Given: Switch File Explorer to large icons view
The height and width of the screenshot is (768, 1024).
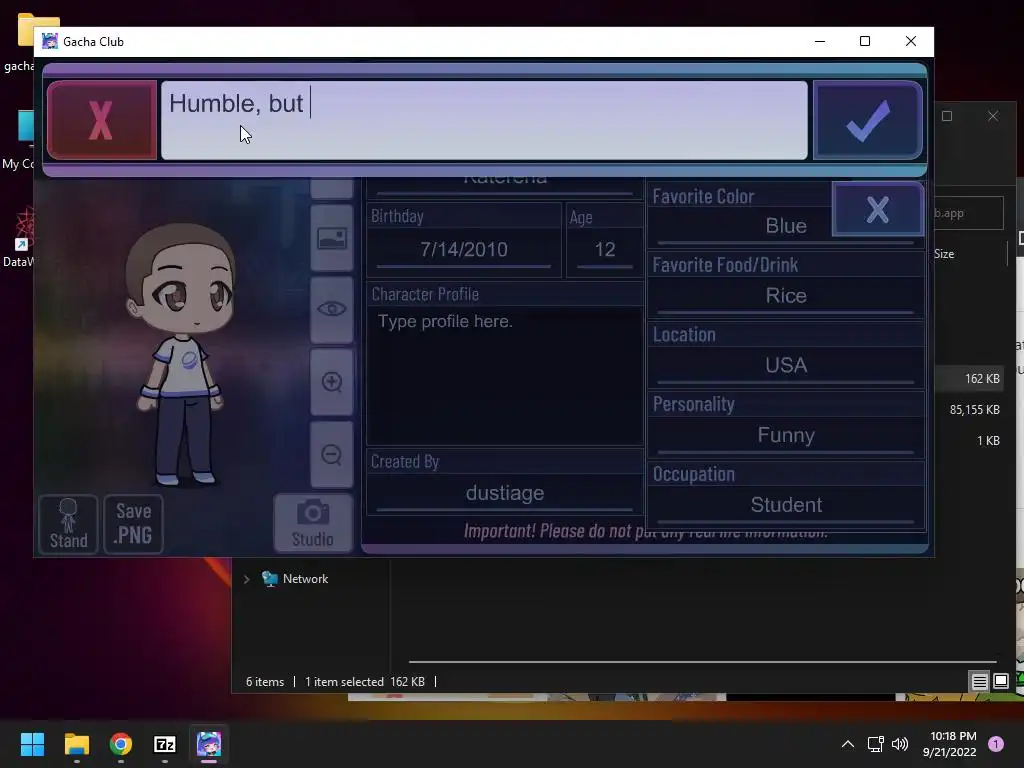Looking at the screenshot, I should [x=1000, y=682].
